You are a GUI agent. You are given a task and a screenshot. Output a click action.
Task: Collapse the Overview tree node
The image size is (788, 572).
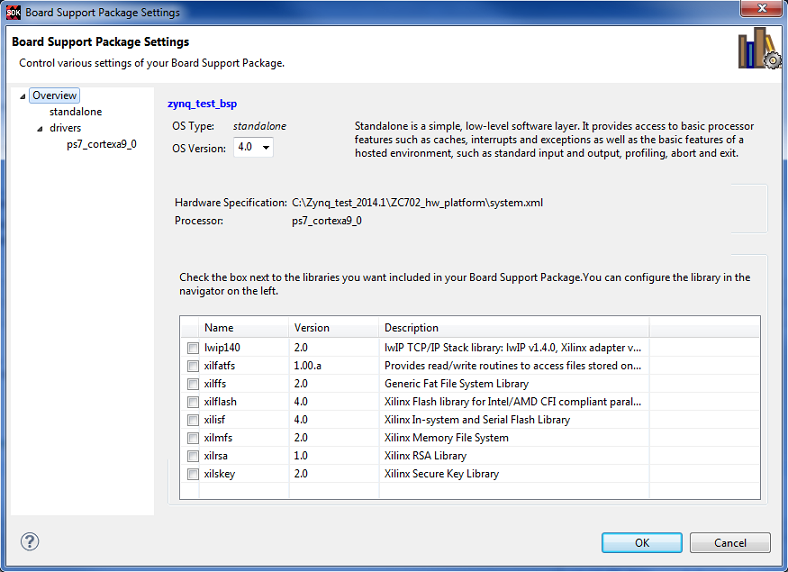coord(23,96)
